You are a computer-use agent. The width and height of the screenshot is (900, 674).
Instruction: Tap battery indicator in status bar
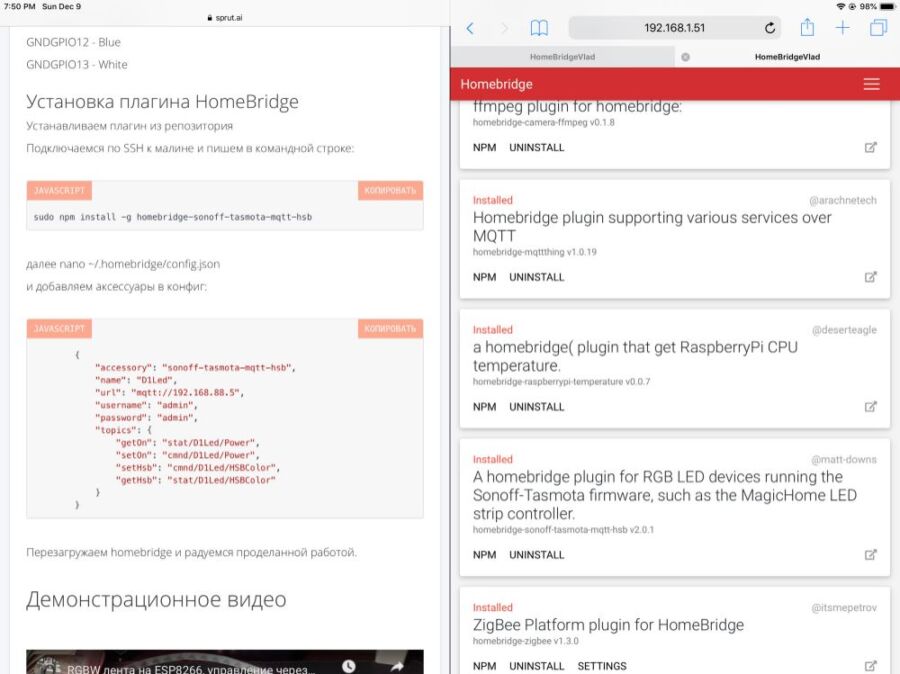(887, 6)
